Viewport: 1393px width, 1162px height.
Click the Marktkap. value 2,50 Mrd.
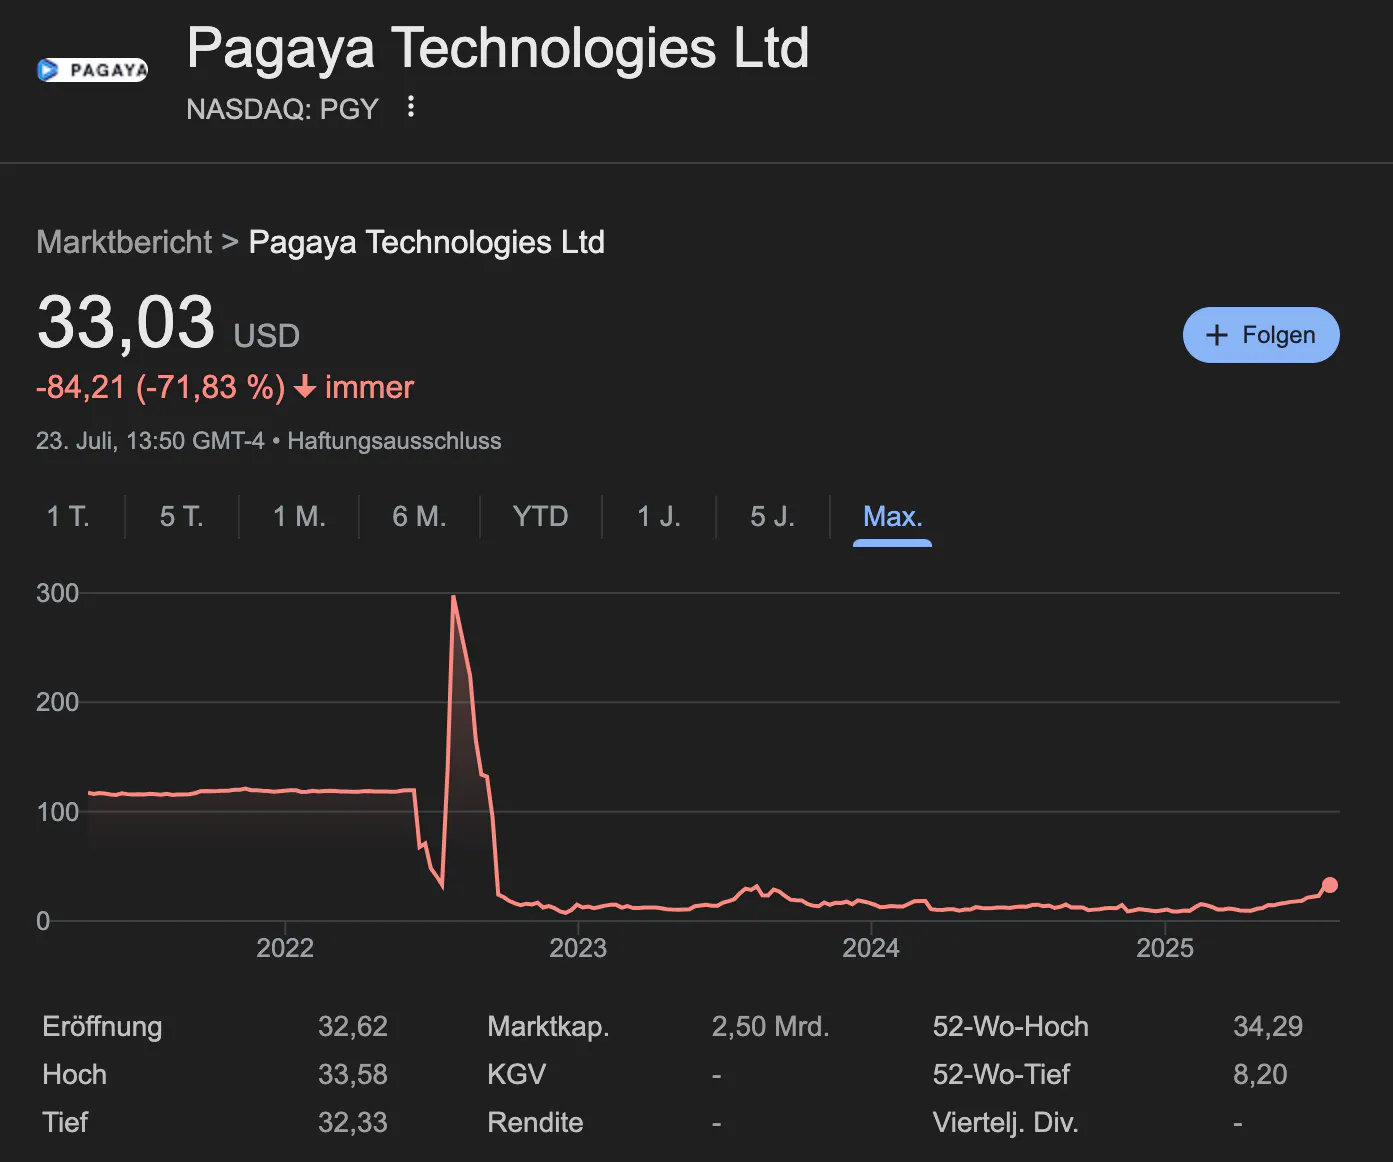(771, 1026)
